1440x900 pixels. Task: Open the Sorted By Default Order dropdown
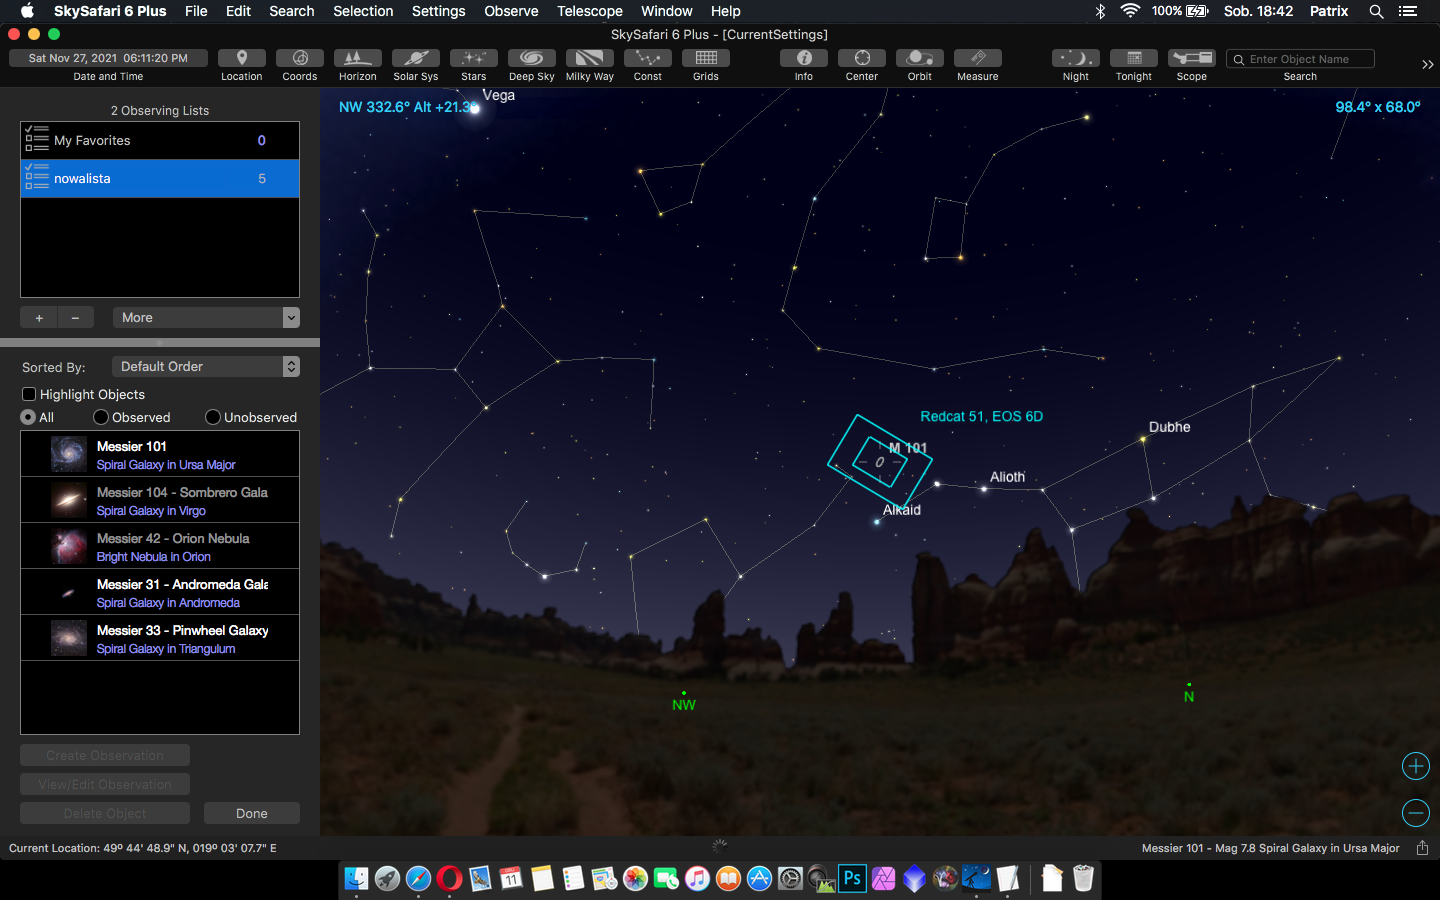coord(206,366)
